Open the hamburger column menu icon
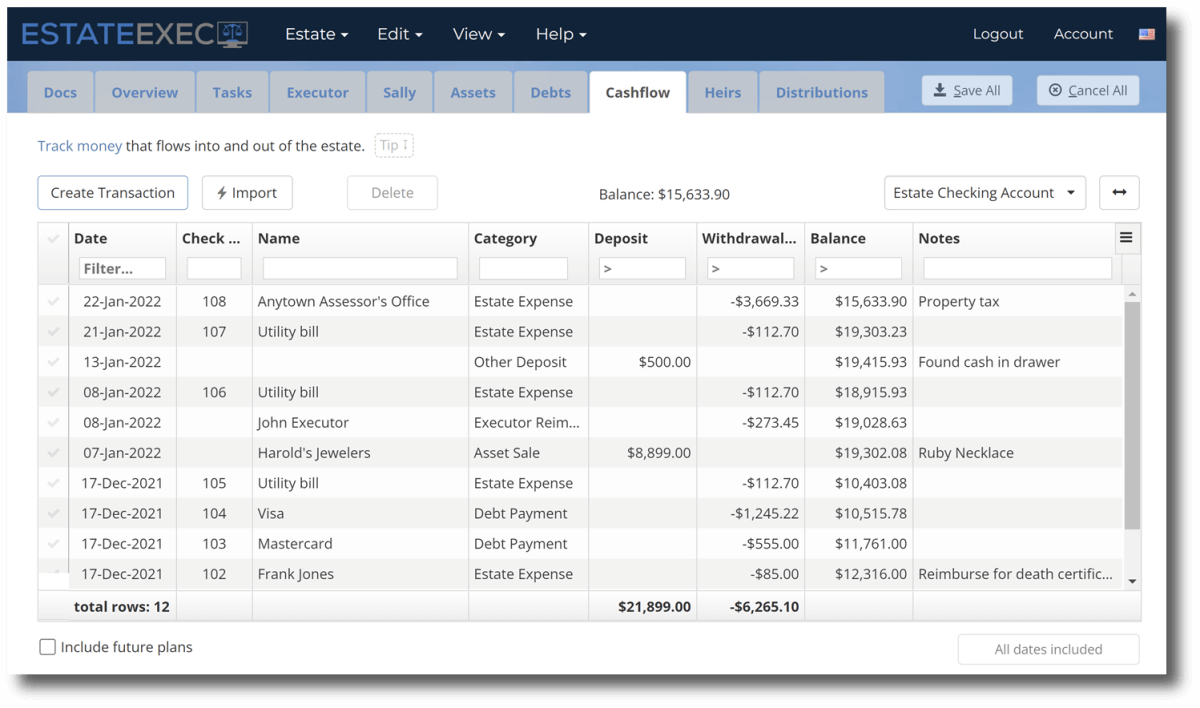1200x708 pixels. (x=1126, y=238)
